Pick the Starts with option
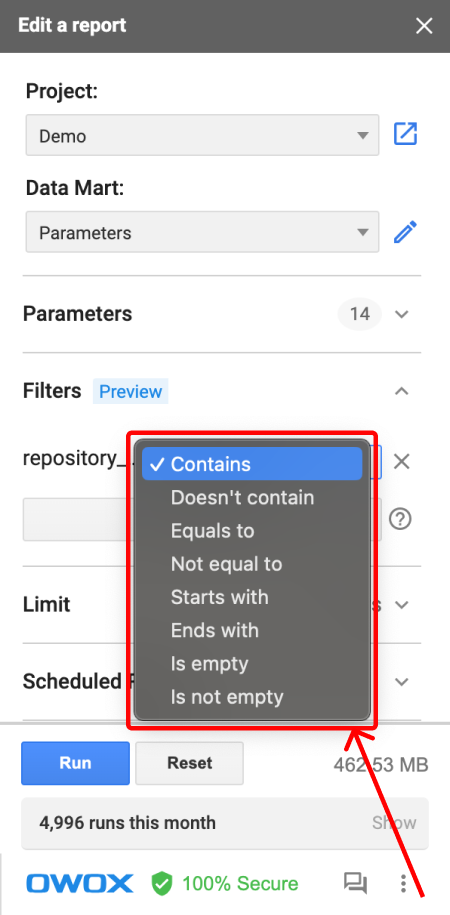 (x=252, y=597)
